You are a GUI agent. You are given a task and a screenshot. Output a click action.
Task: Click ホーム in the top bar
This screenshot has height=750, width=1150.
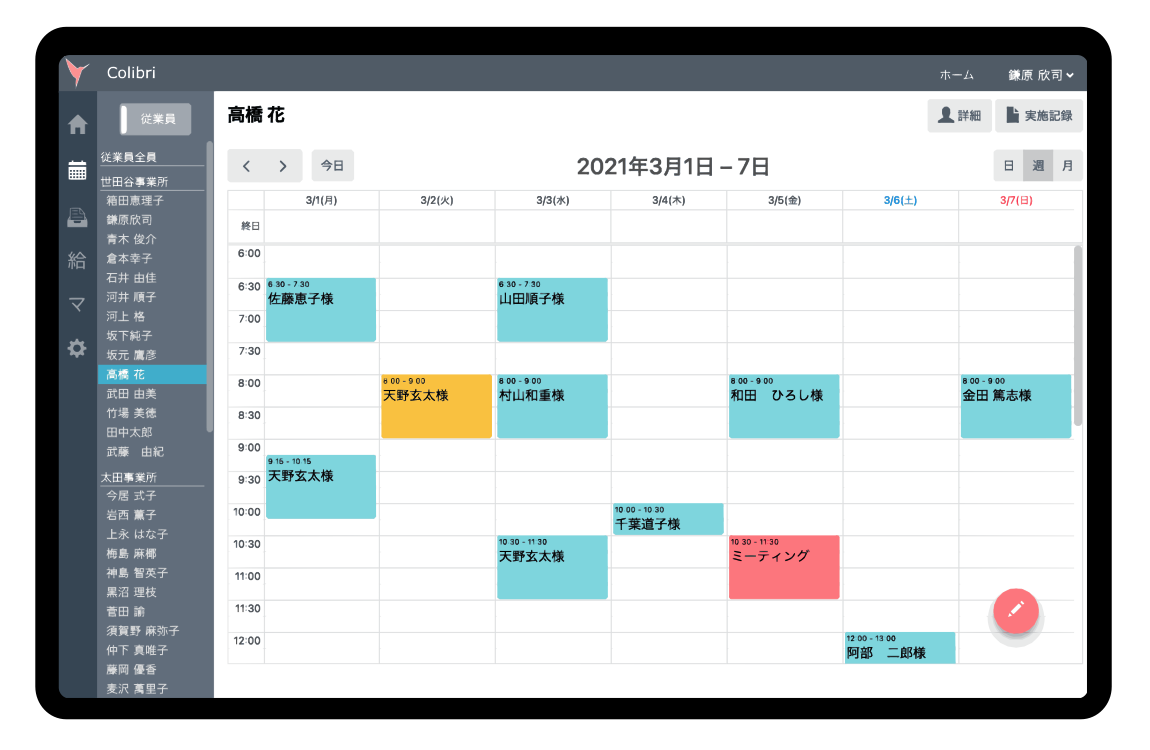(956, 75)
